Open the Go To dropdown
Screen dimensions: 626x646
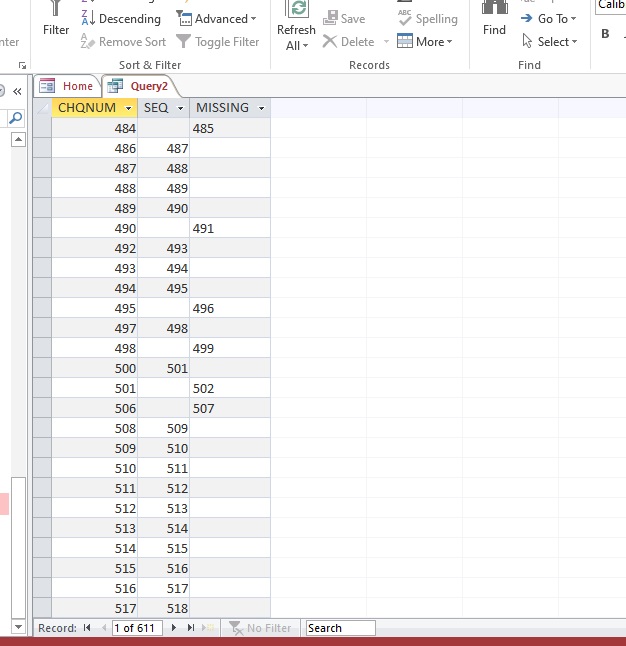click(549, 19)
